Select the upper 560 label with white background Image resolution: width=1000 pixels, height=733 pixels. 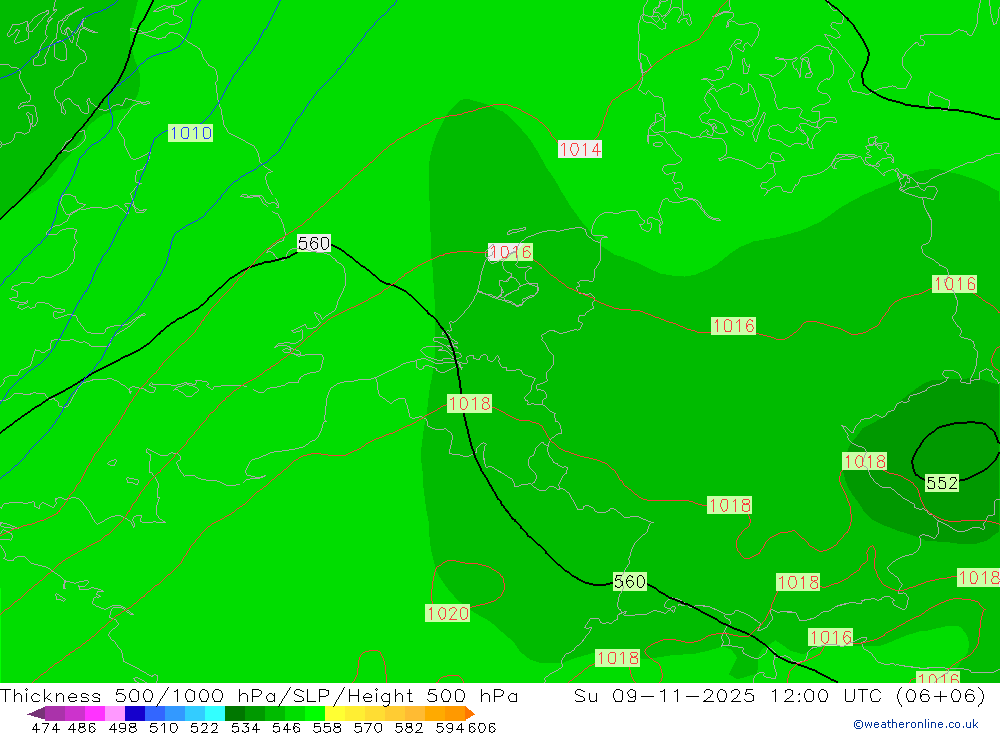click(x=314, y=243)
